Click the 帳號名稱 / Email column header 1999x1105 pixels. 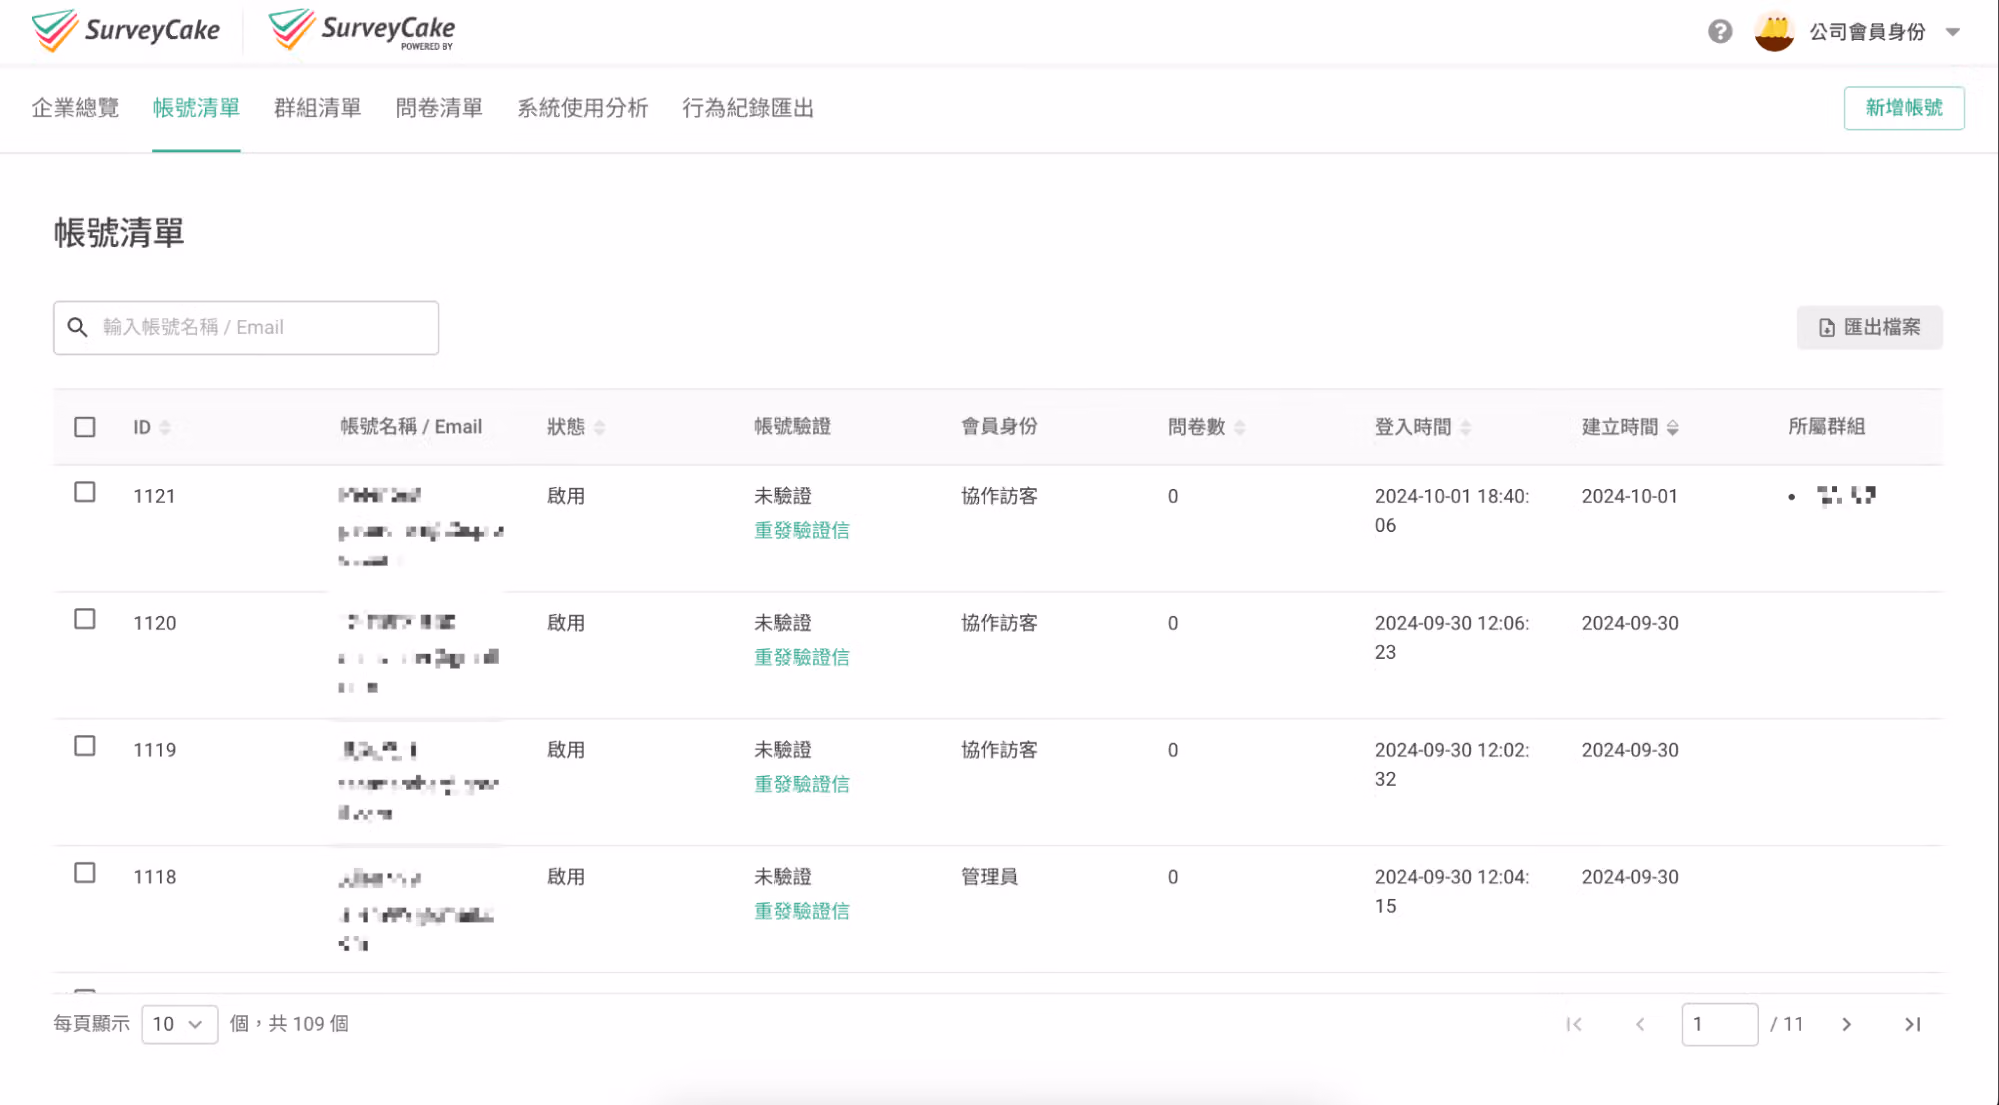click(x=411, y=427)
